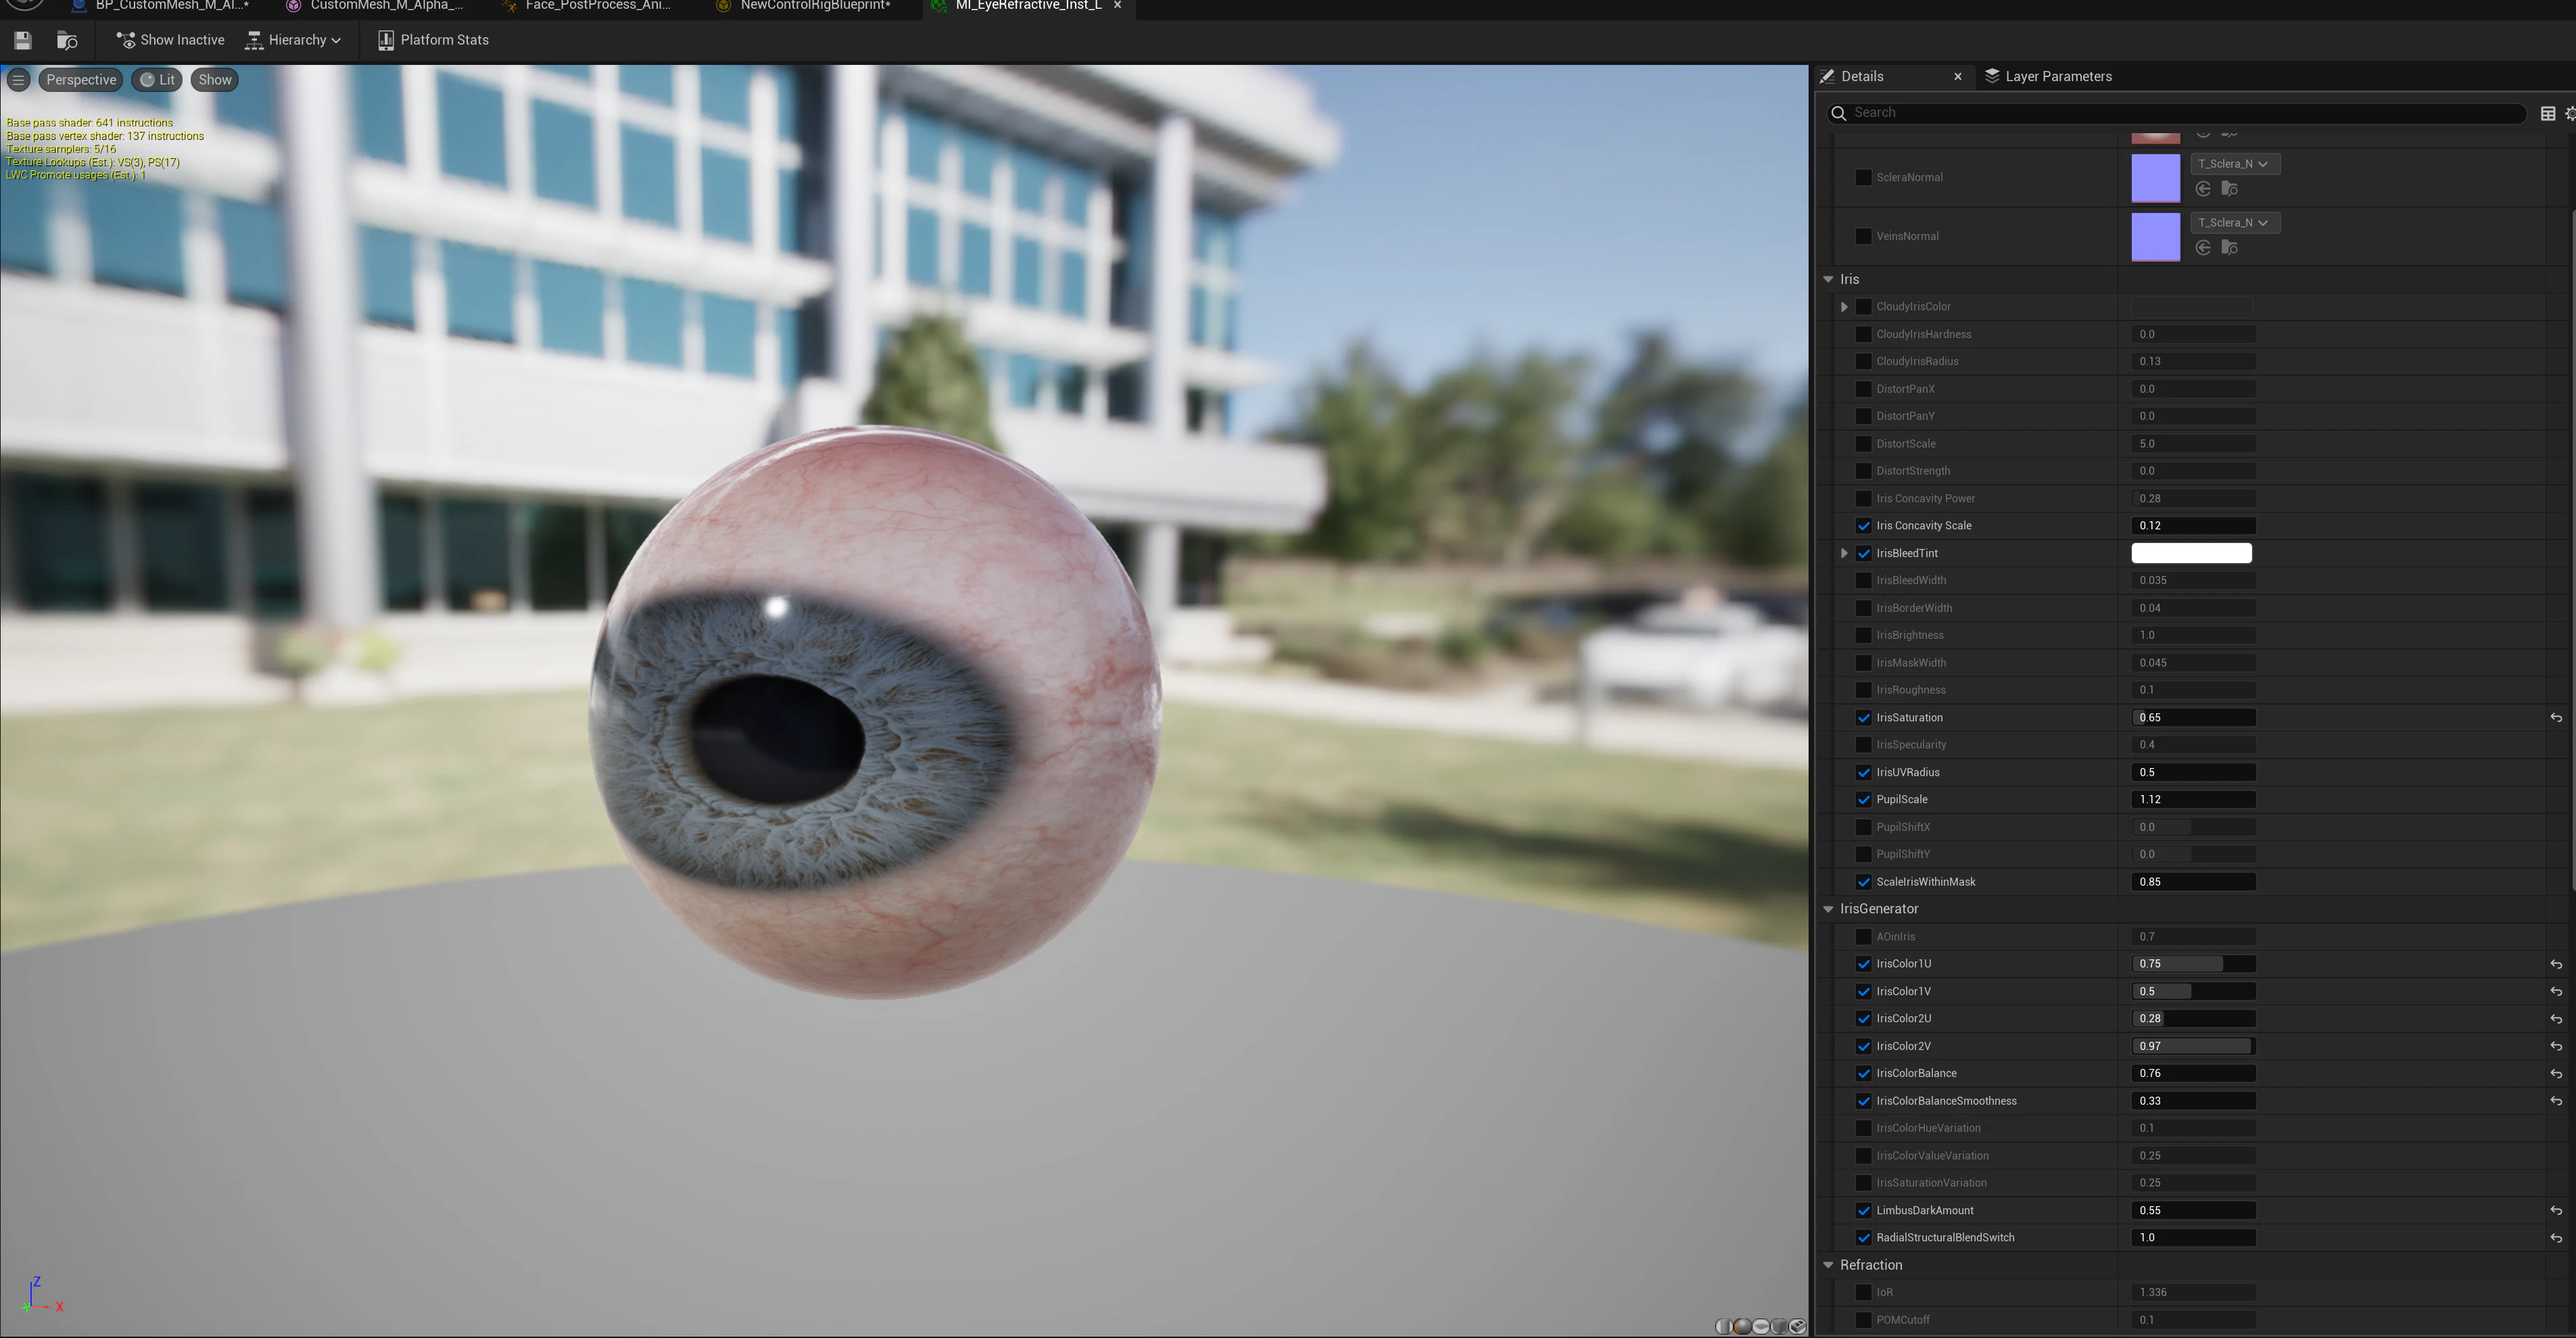Reset IrisColorBalance to default
The width and height of the screenshot is (2576, 1338).
pos(2556,1074)
